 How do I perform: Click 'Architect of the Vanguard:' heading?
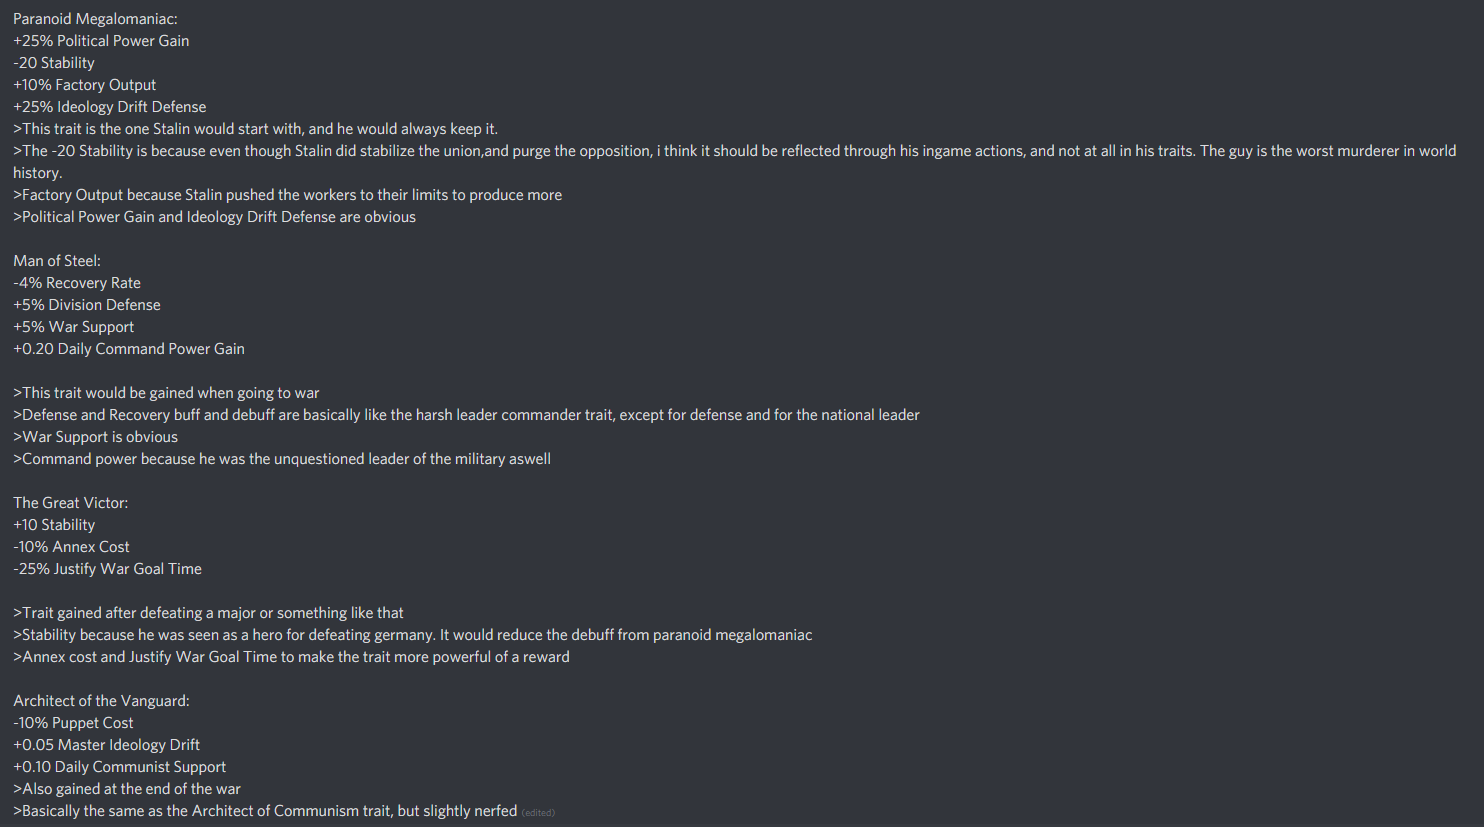[x=101, y=701]
